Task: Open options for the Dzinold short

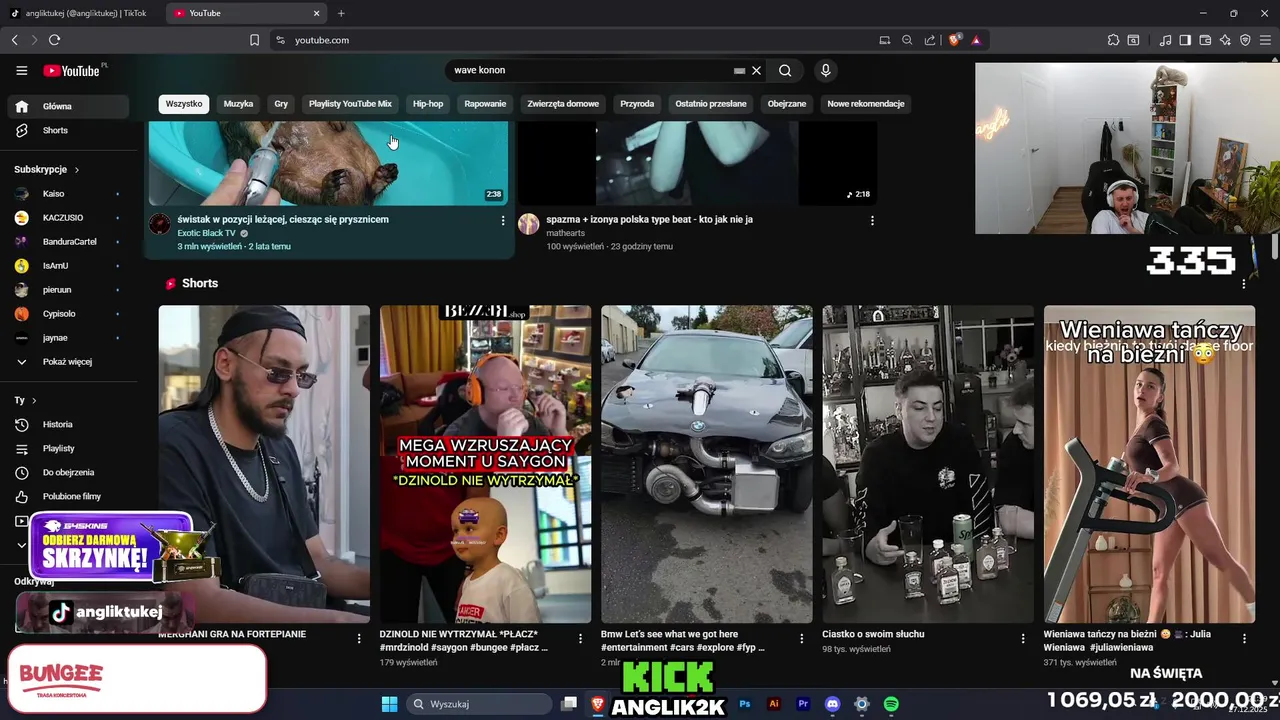Action: coord(580,638)
